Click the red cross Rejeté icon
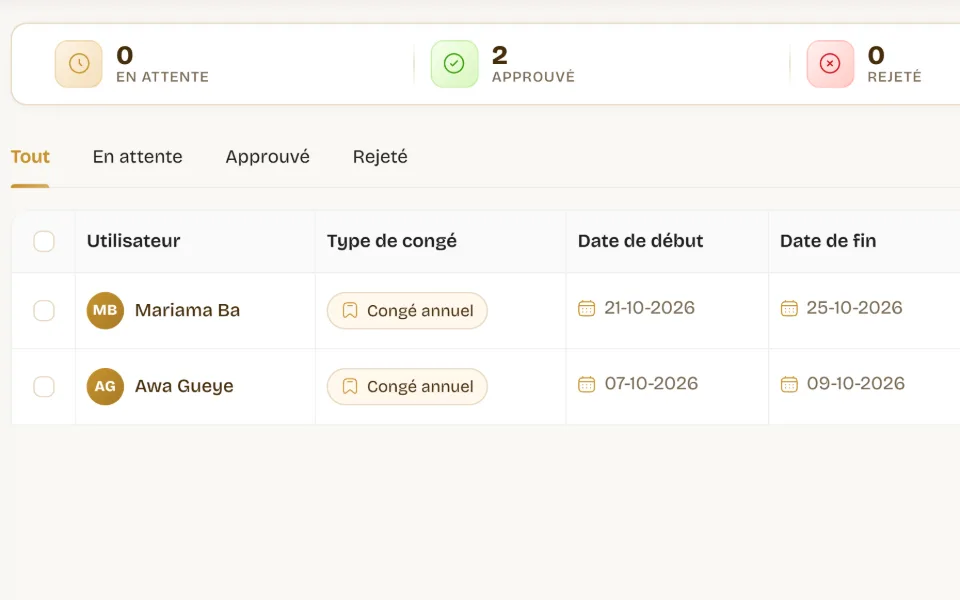 (830, 64)
